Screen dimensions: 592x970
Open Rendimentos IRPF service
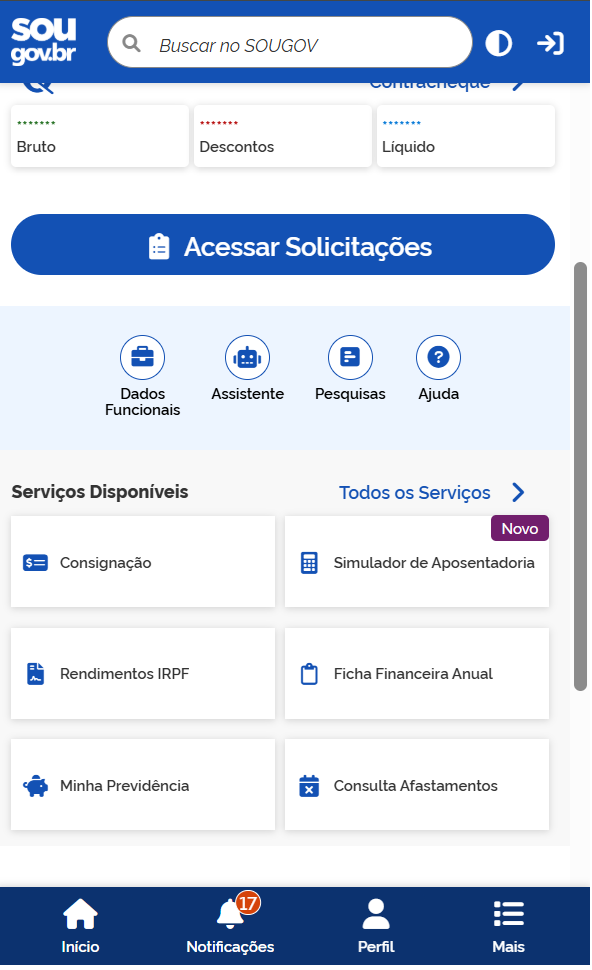point(143,676)
